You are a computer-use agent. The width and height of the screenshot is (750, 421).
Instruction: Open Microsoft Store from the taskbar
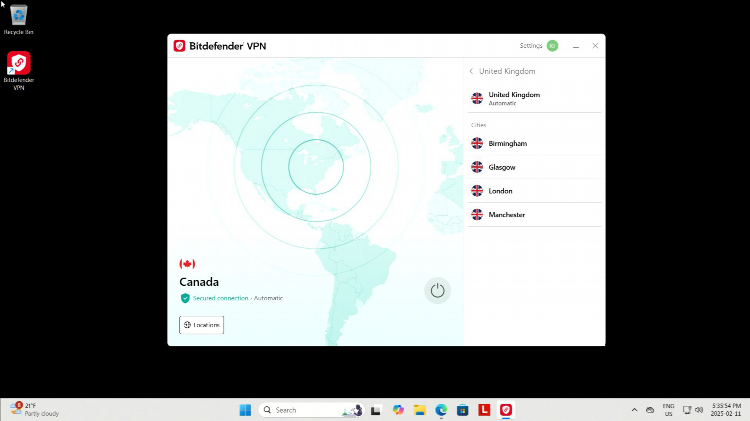463,410
